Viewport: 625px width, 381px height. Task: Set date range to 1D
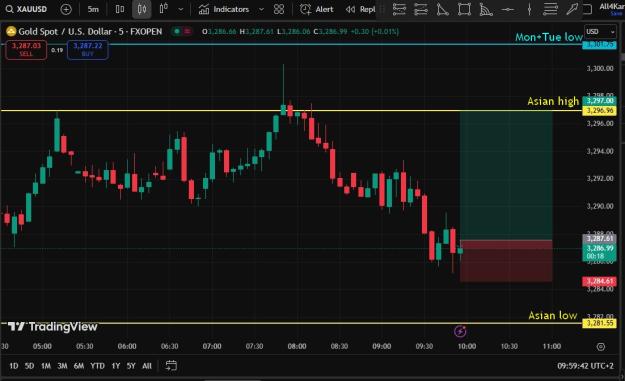tap(14, 365)
